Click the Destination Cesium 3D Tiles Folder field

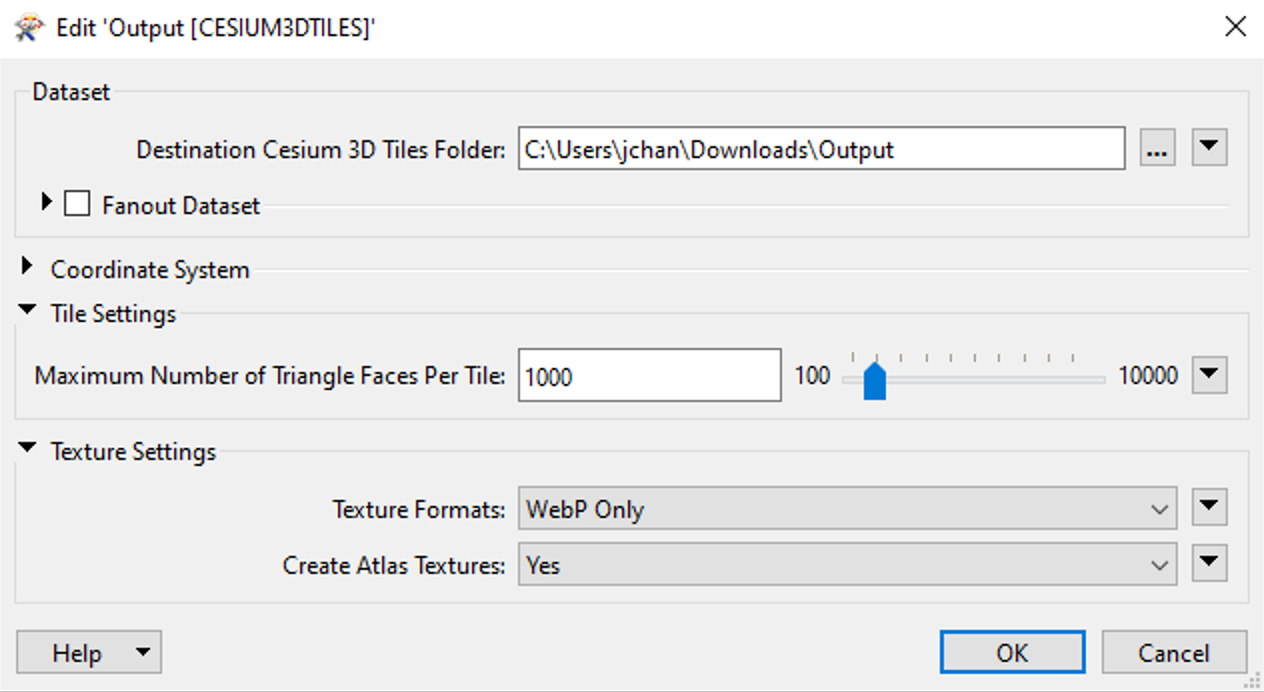click(822, 149)
